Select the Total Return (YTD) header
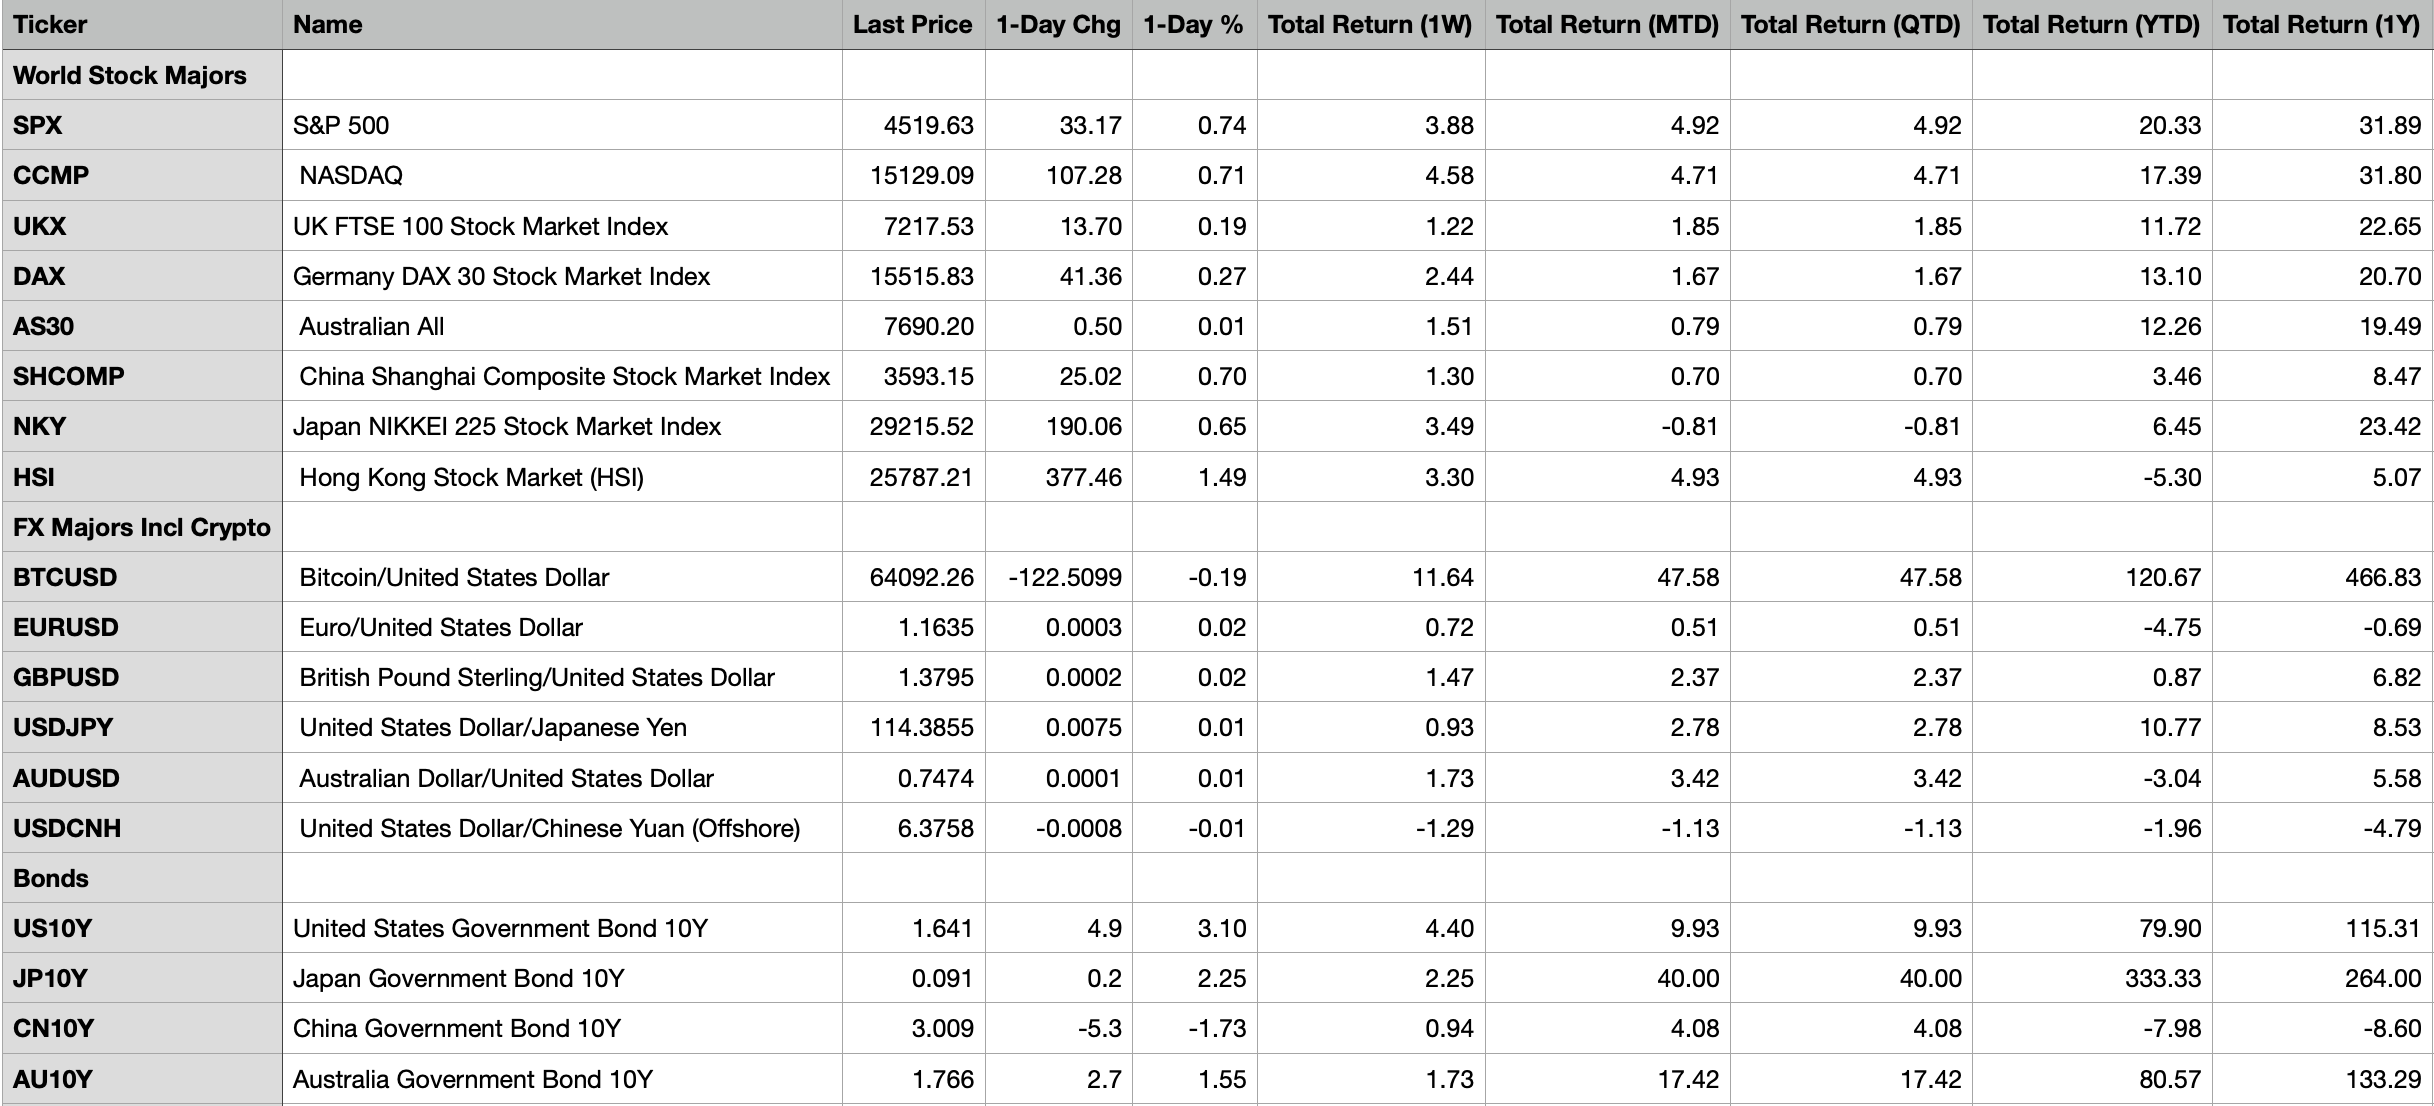Screen dimensions: 2434x1106 click(2092, 25)
